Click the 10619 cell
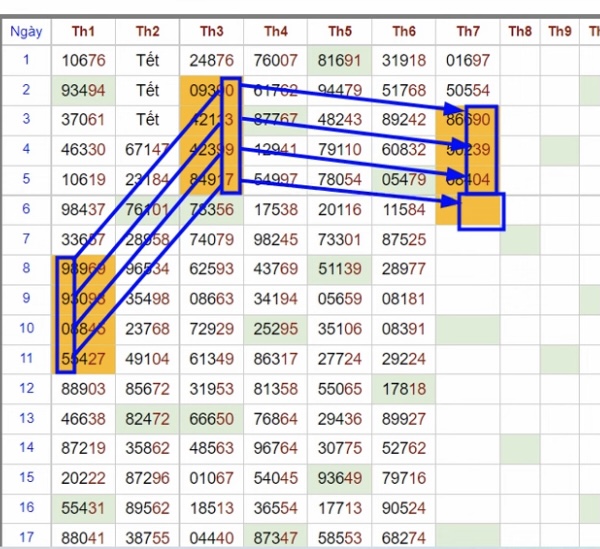The image size is (600, 549). [83, 180]
